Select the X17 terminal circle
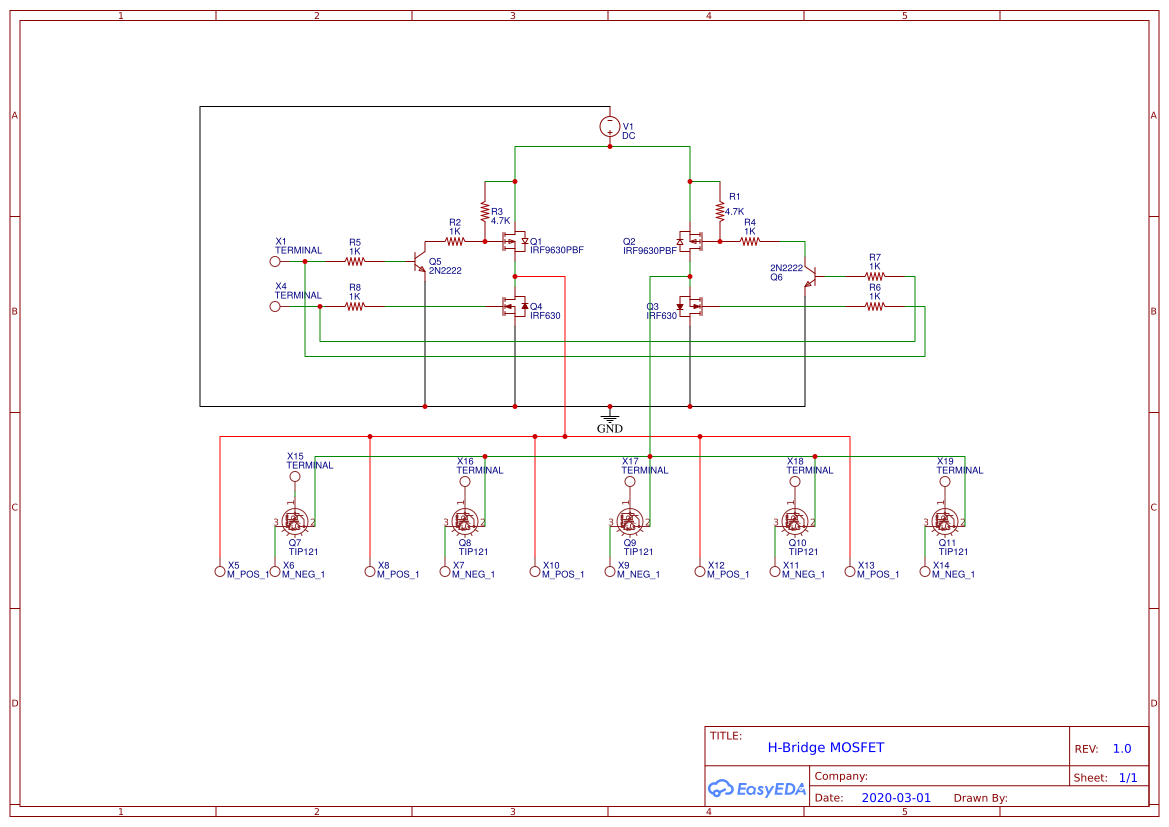Screen dimensions: 1169x827 tap(630, 482)
